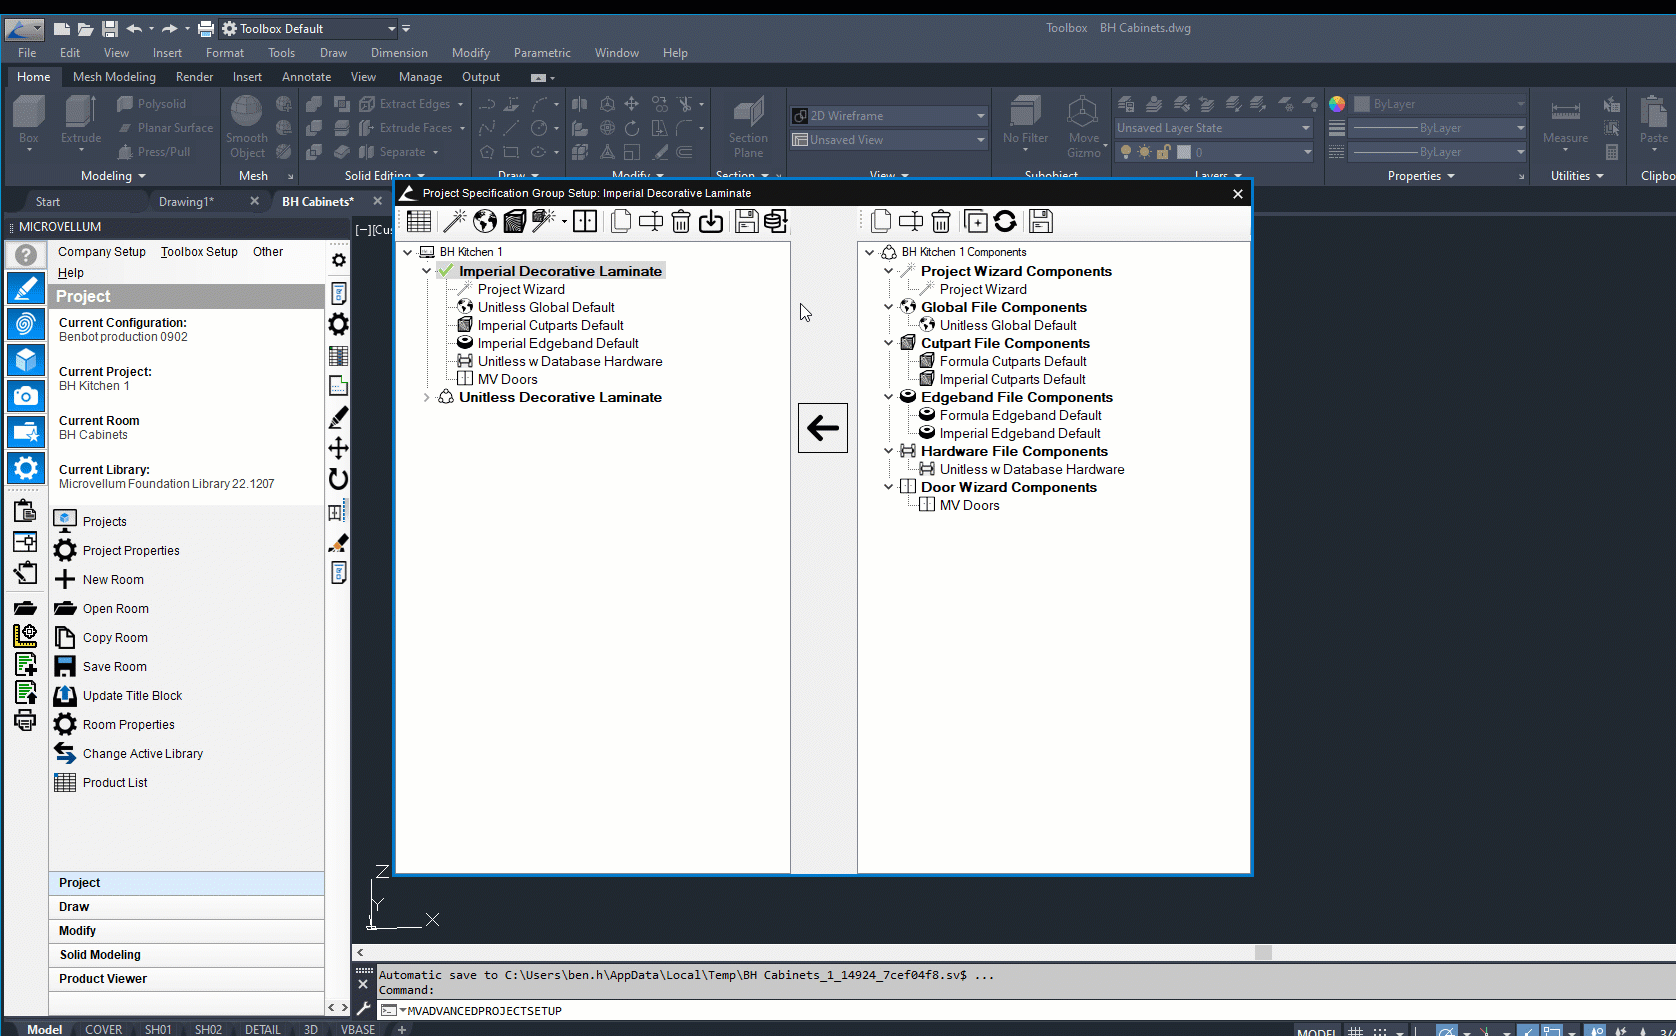Click the spreadsheet grid icon in dialog toolbar
The image size is (1676, 1036).
[419, 221]
